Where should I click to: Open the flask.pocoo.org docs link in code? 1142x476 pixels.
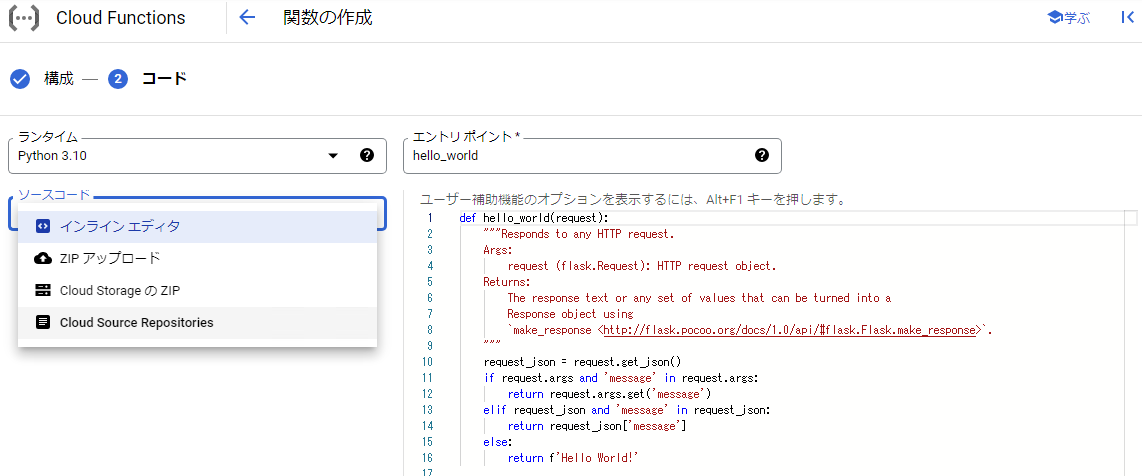click(x=789, y=330)
